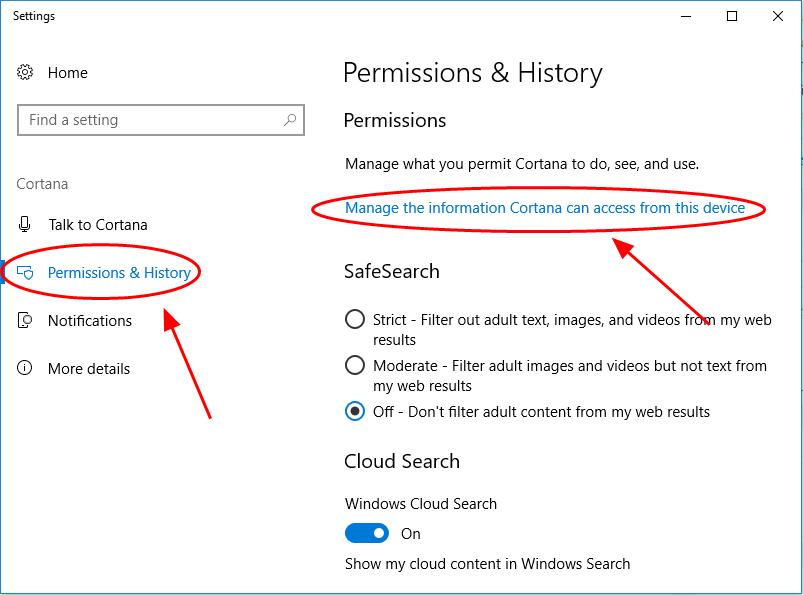This screenshot has width=803, height=595.
Task: Open Manage the information Cortana can access link
Action: pos(545,208)
